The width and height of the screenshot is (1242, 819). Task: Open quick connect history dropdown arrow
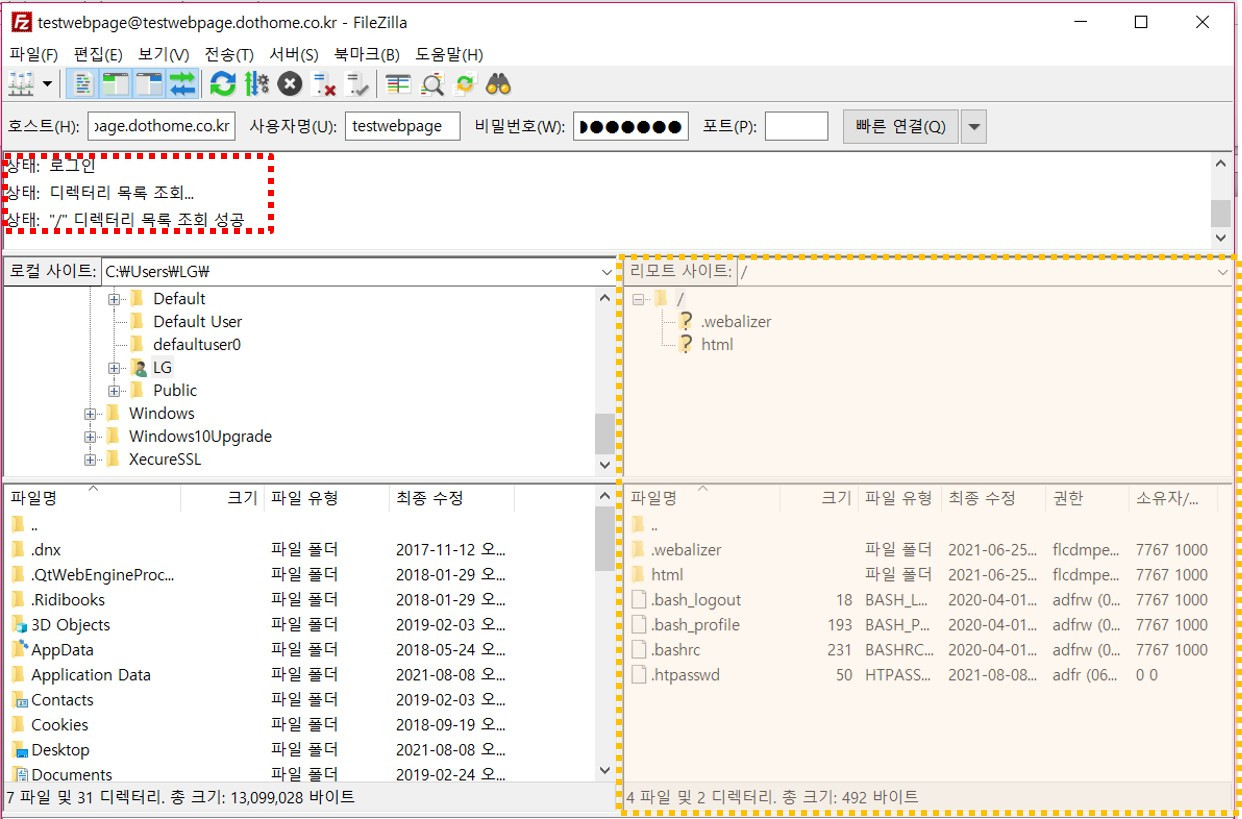coord(974,127)
